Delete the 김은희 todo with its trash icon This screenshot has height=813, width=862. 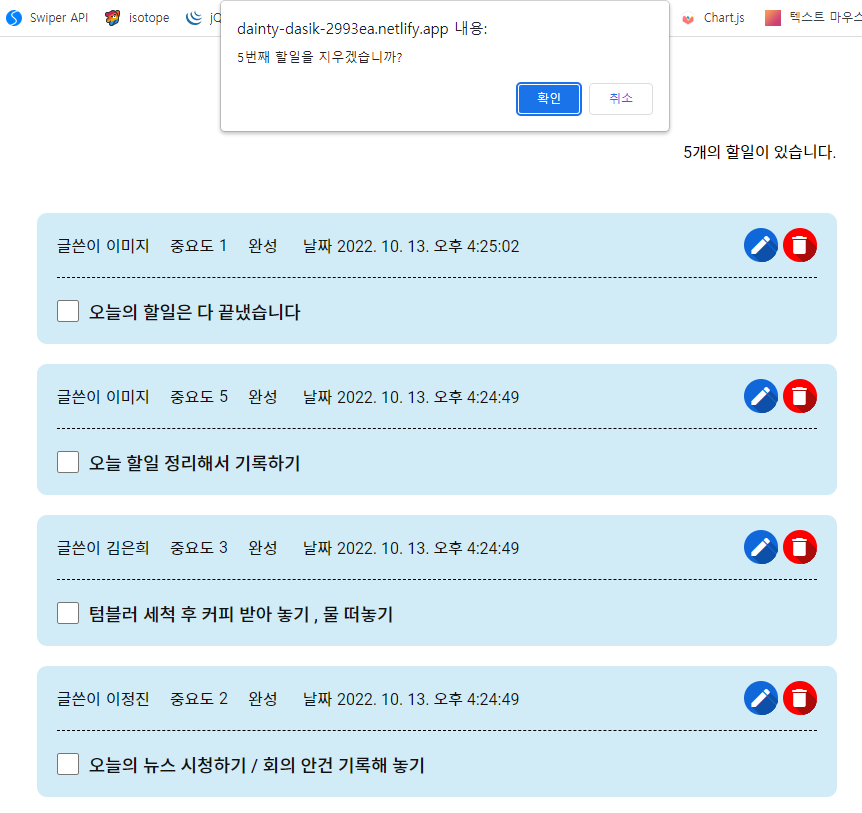[800, 547]
